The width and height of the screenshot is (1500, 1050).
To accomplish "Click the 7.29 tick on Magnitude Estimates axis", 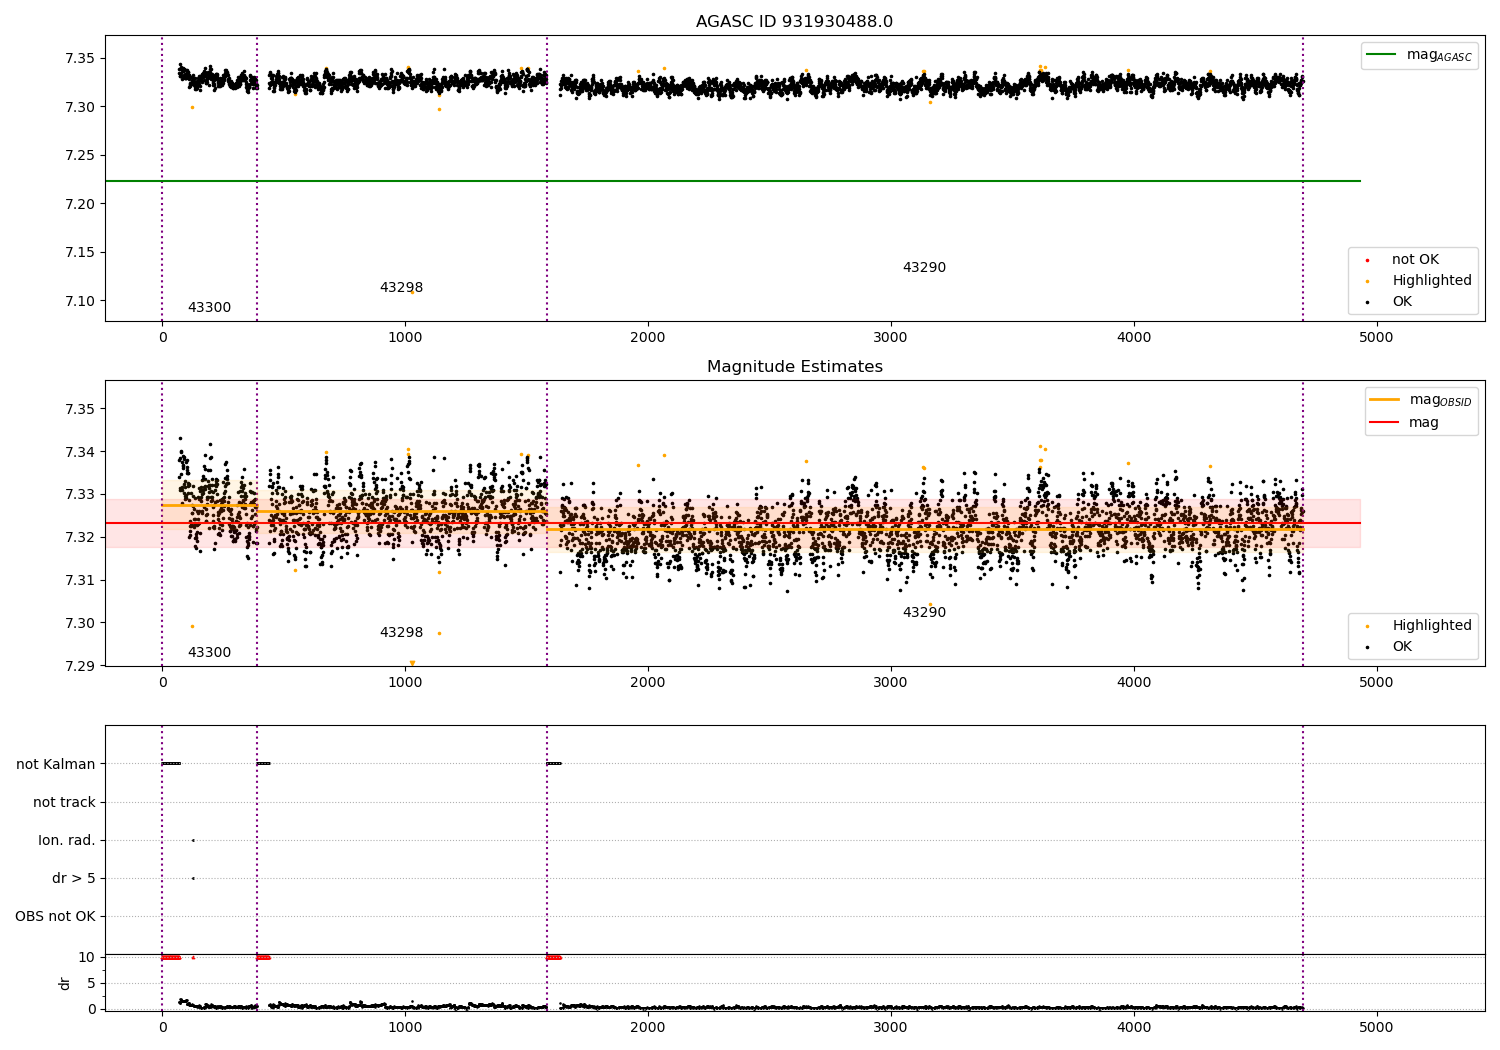I will (x=80, y=666).
